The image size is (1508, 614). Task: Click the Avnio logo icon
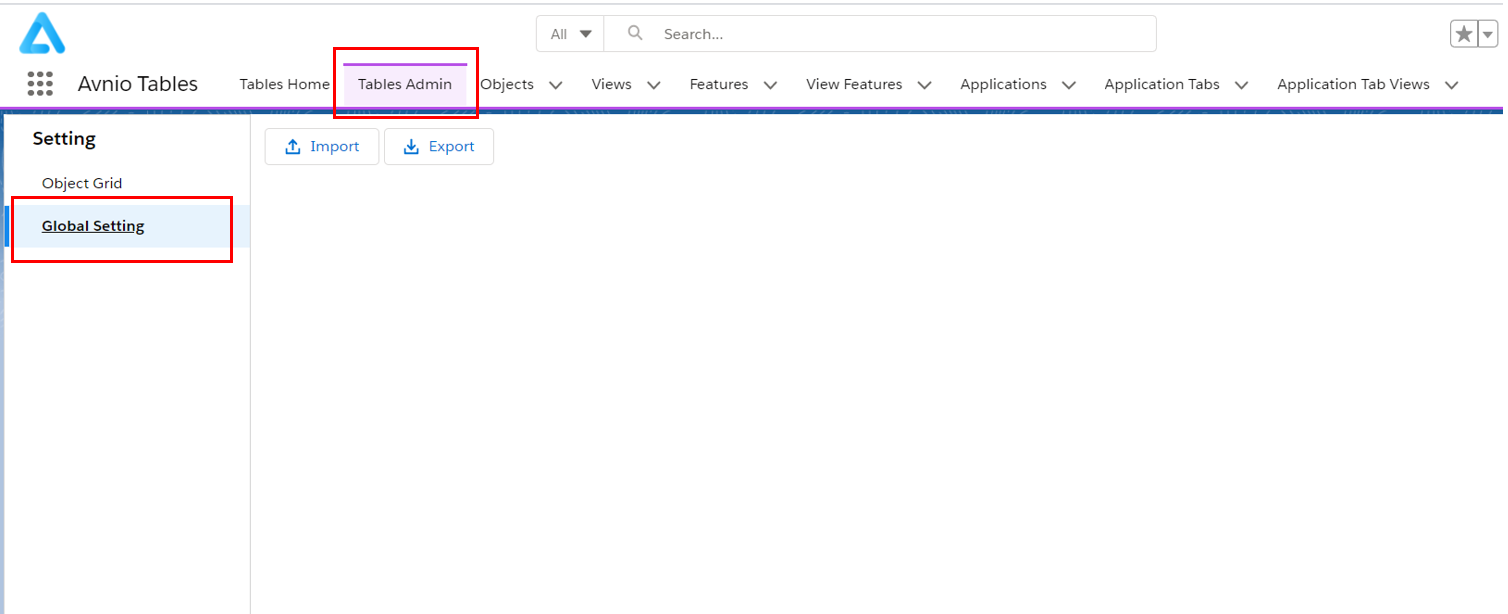42,33
